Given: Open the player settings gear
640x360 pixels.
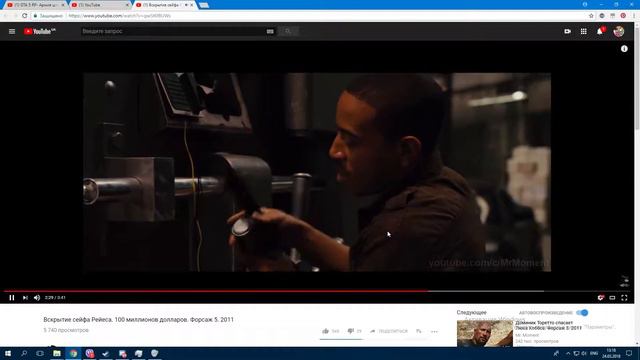Looking at the screenshot, I should [x=600, y=298].
